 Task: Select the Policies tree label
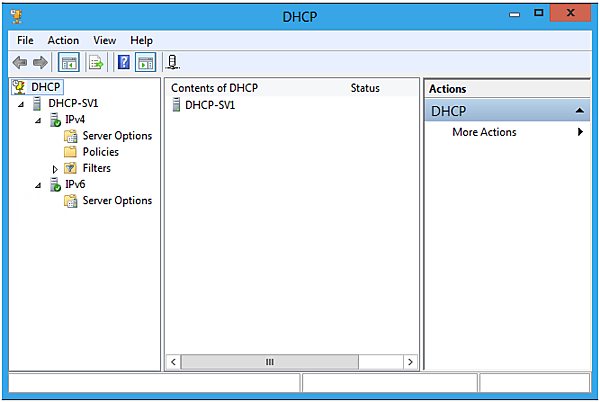(x=101, y=152)
